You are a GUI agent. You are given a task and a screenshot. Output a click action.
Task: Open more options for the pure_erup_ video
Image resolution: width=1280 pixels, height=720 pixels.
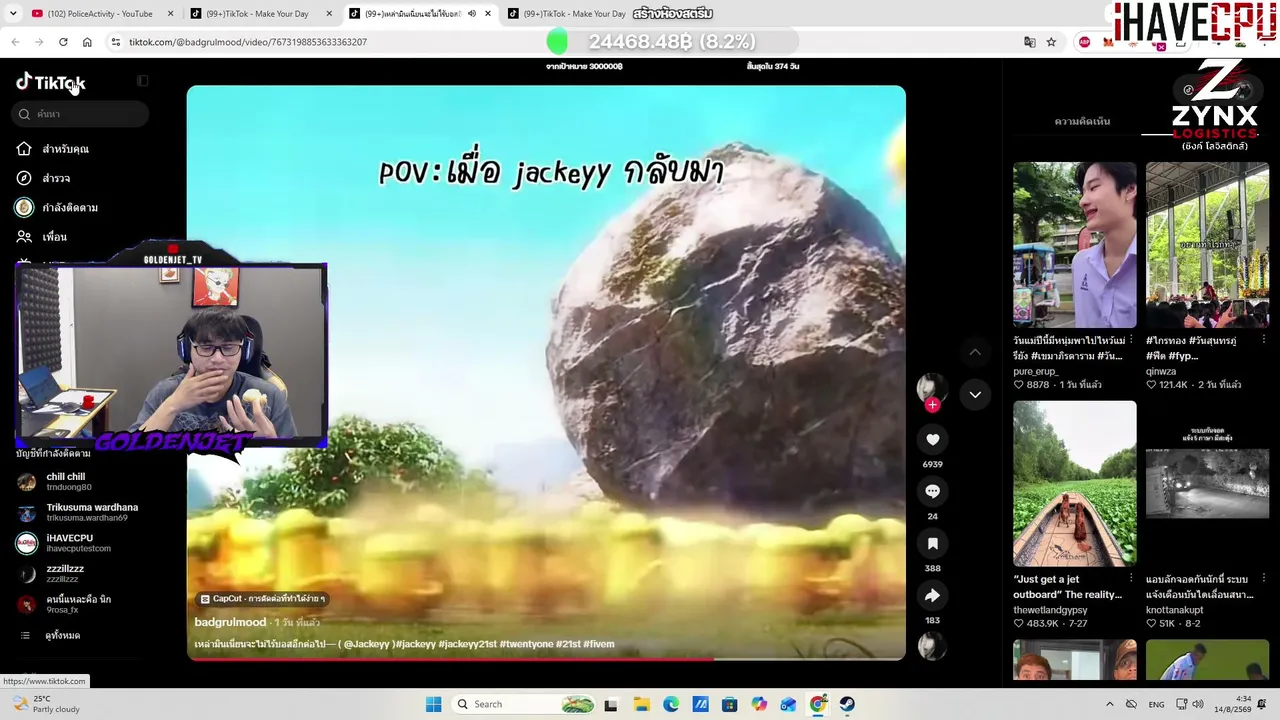point(1131,340)
